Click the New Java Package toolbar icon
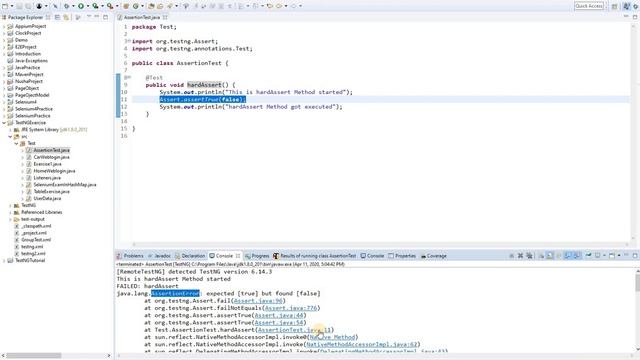 pyautogui.click(x=126, y=6)
